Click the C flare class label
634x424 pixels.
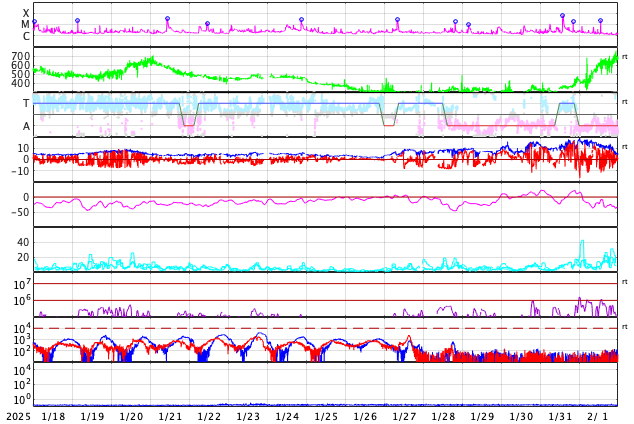26,37
